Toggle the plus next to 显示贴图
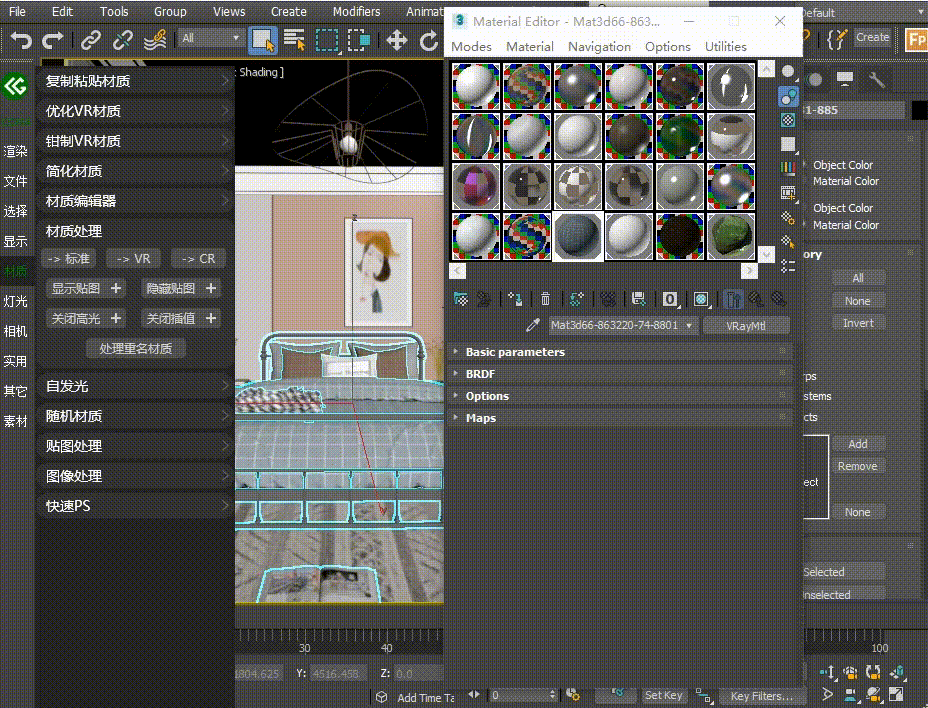The height and width of the screenshot is (708, 928). click(116, 288)
